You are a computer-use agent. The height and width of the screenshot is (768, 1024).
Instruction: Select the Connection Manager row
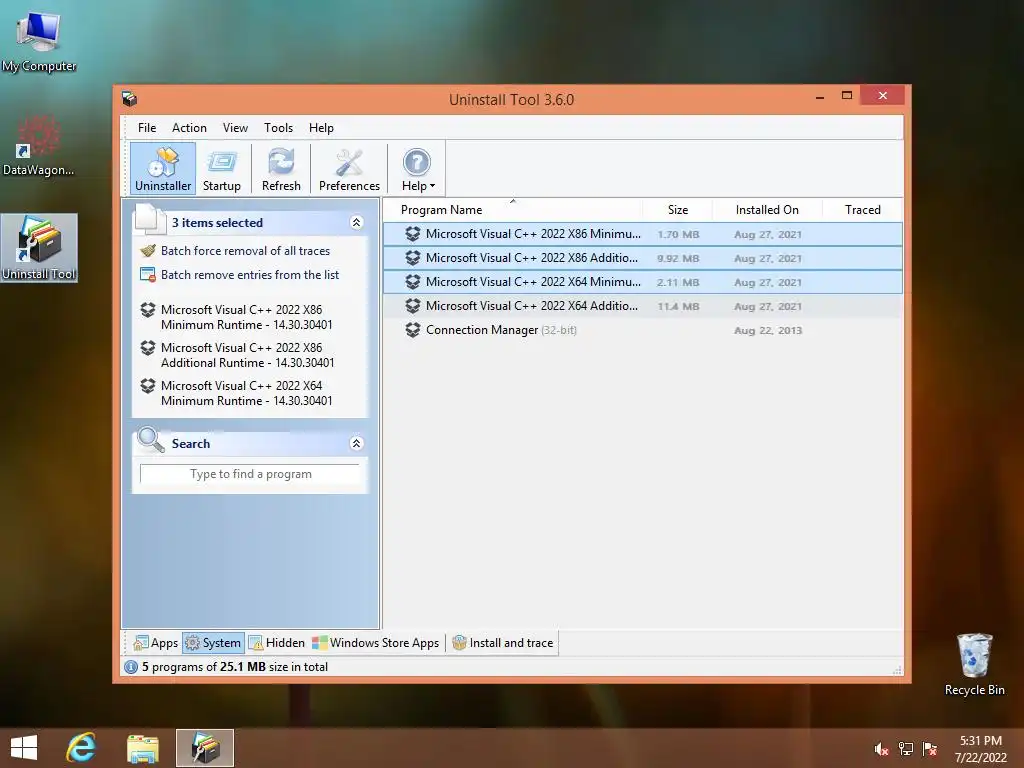(x=643, y=330)
